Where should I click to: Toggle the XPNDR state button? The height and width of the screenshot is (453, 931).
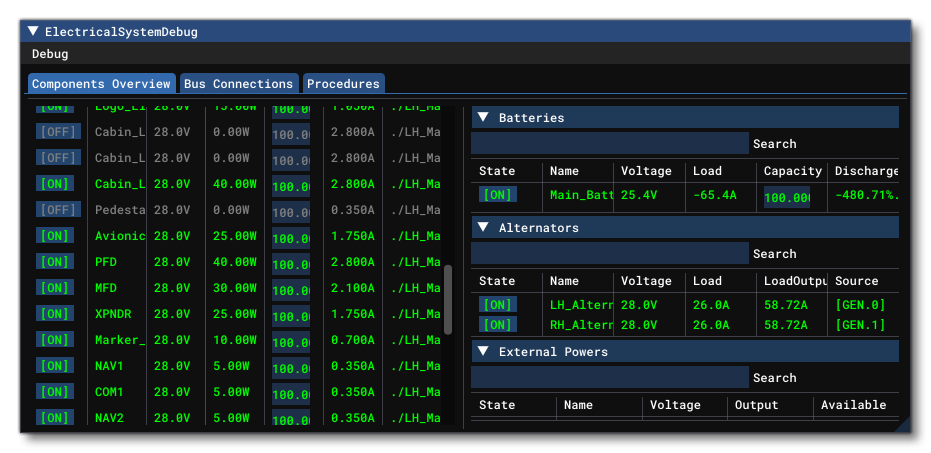55,314
